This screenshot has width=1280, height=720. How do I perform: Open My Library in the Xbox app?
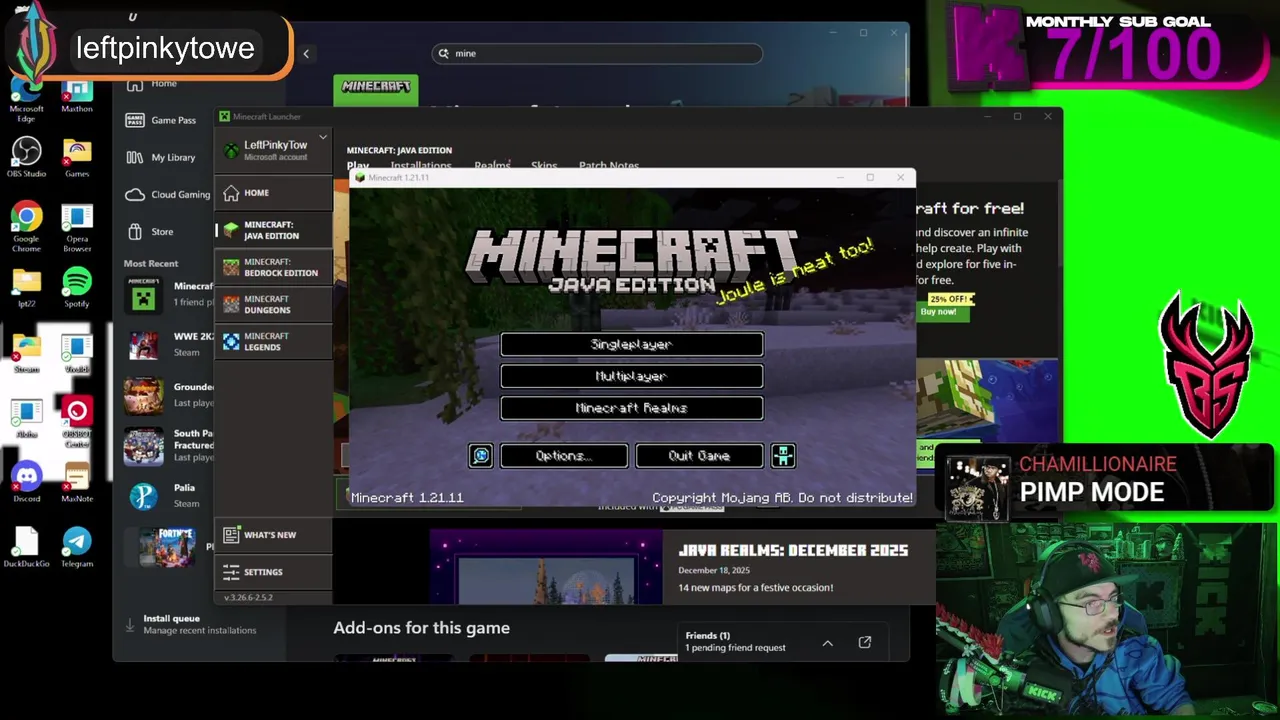tap(162, 157)
